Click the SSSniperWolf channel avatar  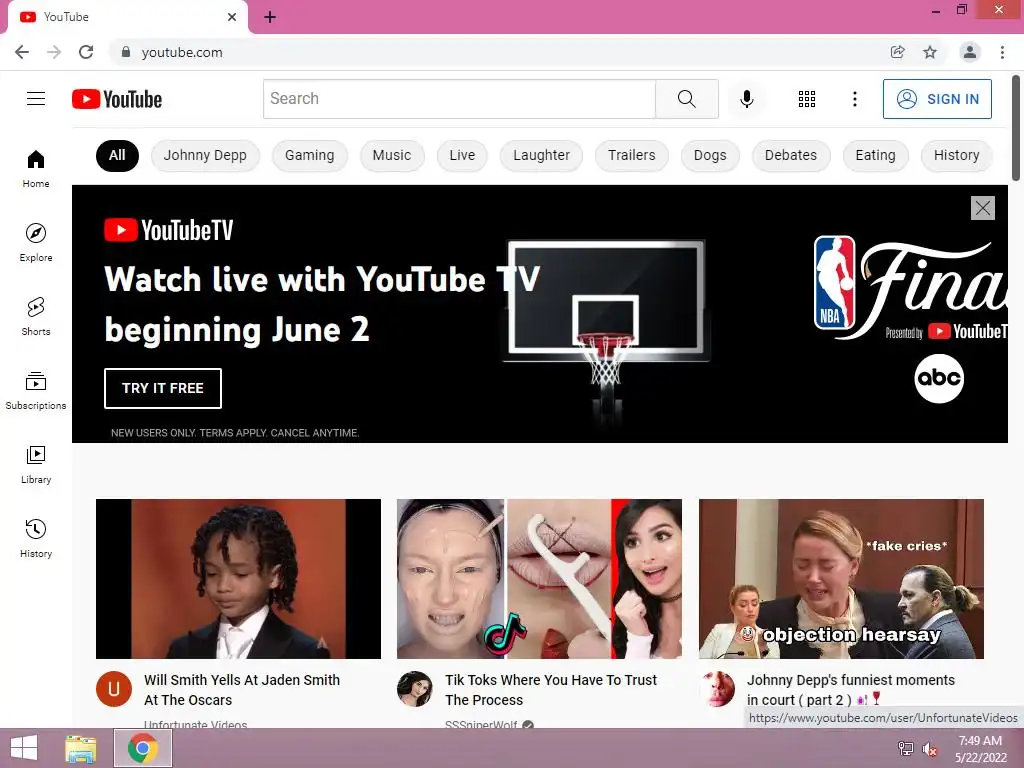click(x=415, y=689)
